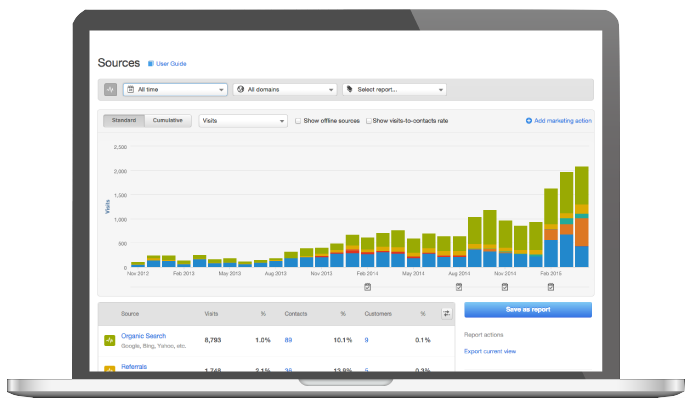The height and width of the screenshot is (398, 690).
Task: Open the All time date range dropdown
Action: 175,89
